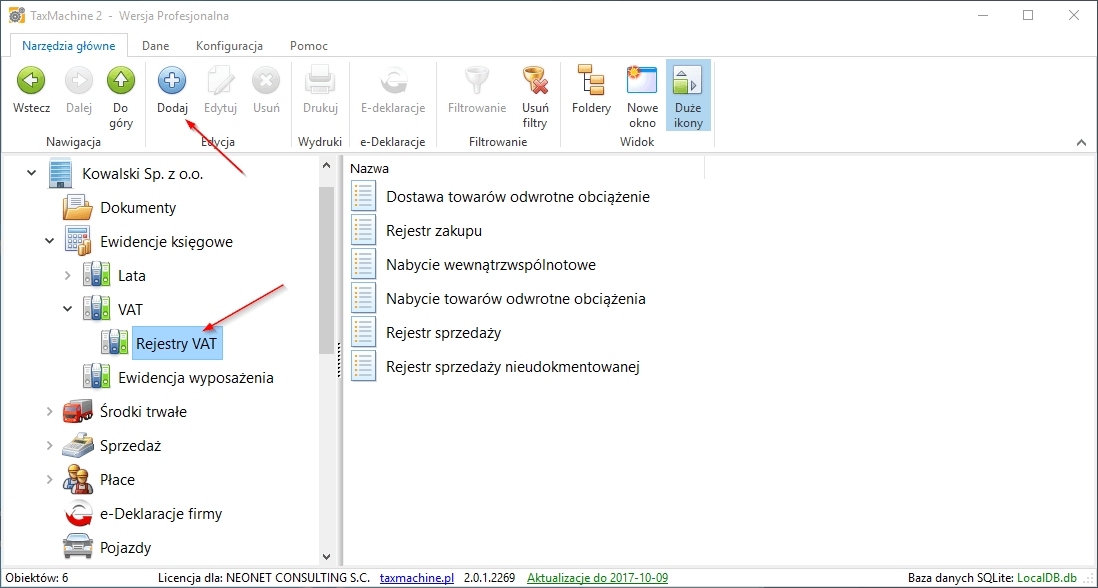Viewport: 1098px width, 588px height.
Task: Remove filters with Usuń filtry icon
Action: pos(535,82)
